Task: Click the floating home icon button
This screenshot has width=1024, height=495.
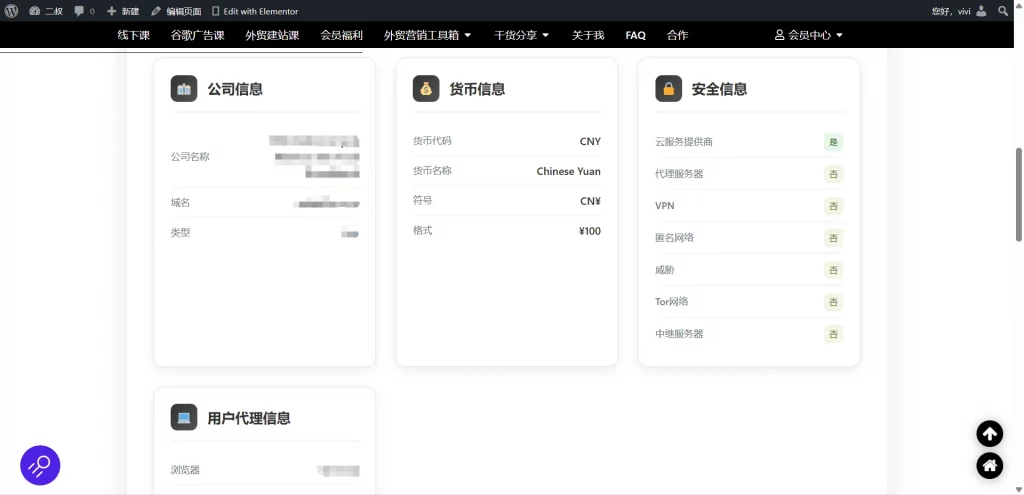Action: pos(989,465)
